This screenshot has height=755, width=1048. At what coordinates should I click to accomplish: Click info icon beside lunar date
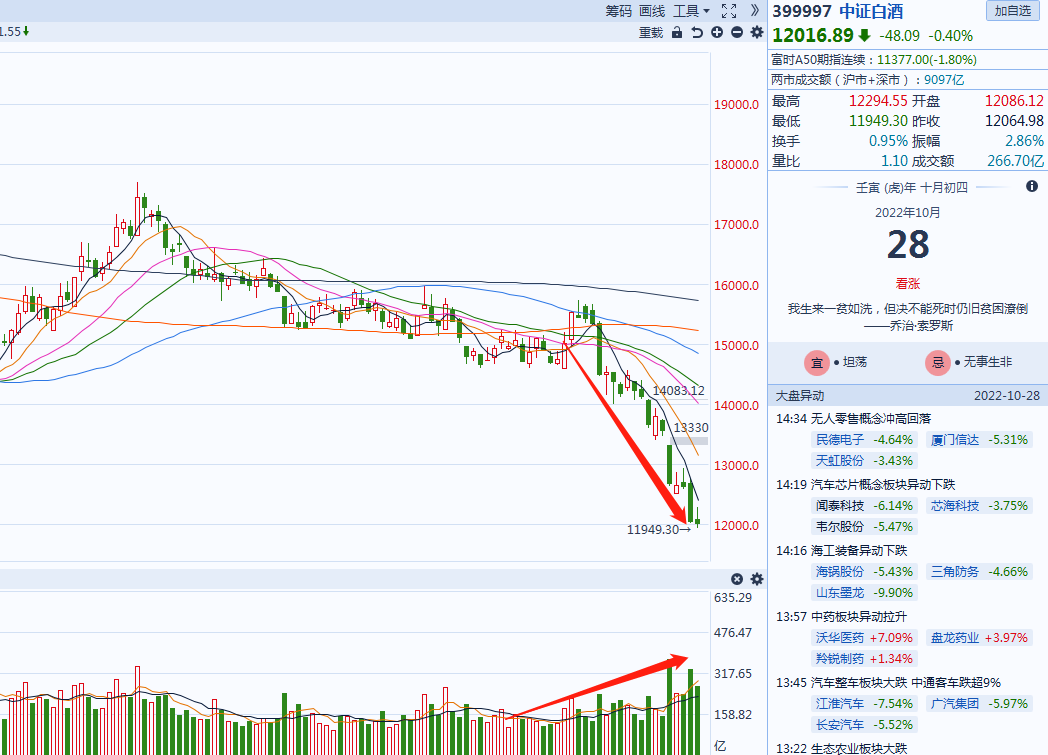tap(1032, 187)
